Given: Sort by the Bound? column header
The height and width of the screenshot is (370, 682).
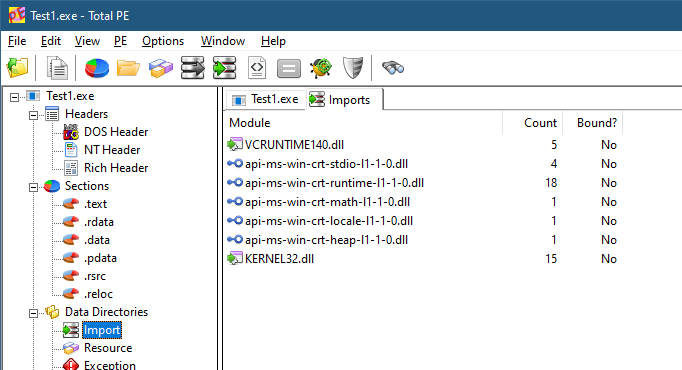Looking at the screenshot, I should 593,123.
